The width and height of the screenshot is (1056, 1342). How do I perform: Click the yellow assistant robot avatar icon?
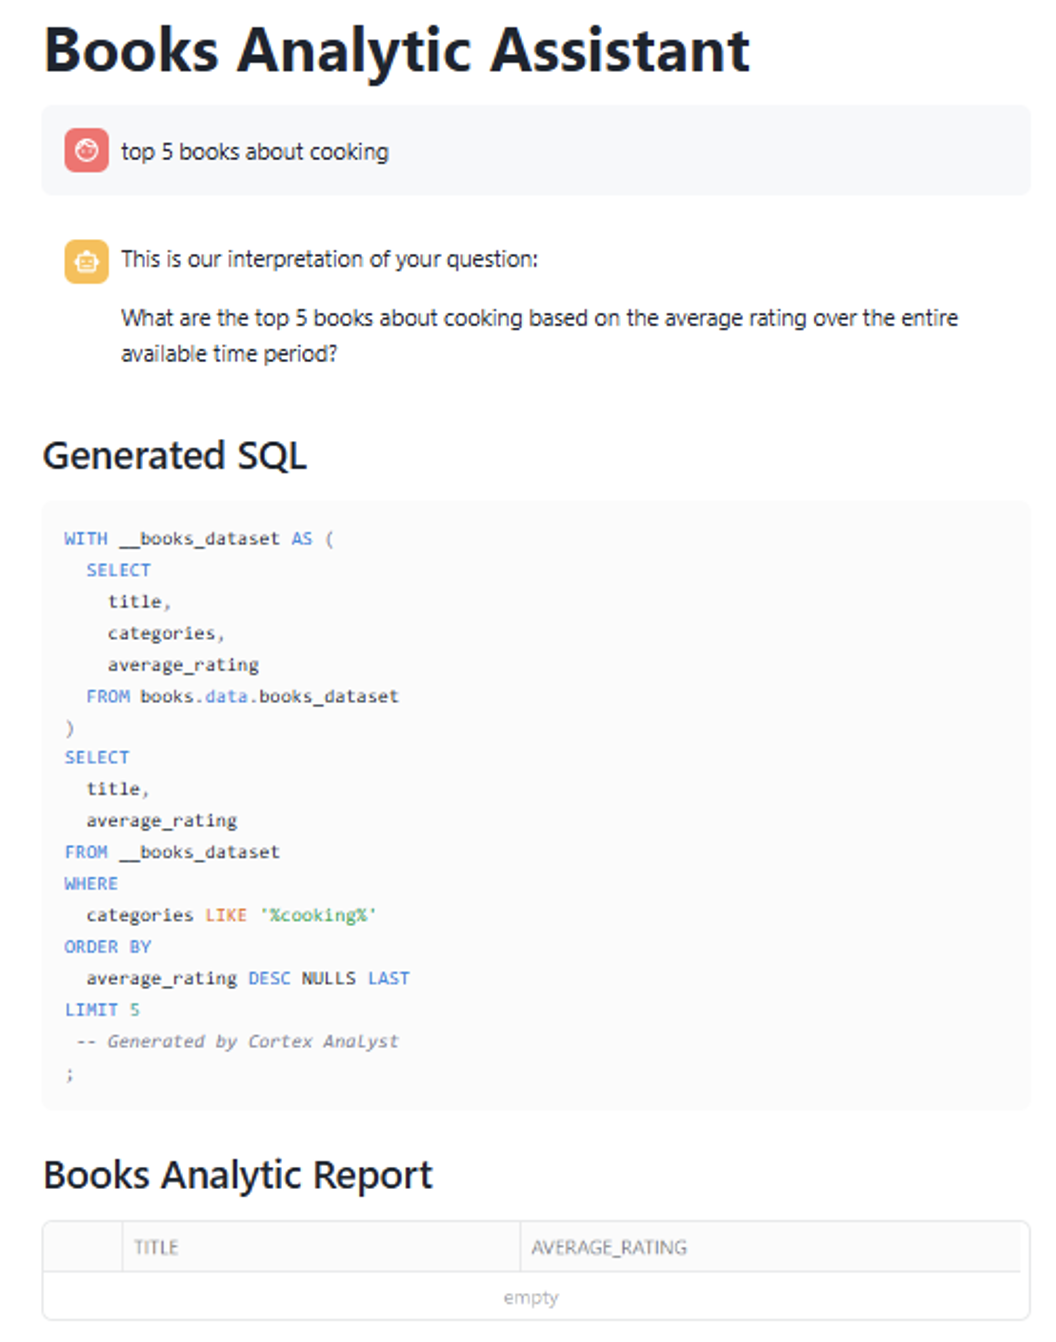tap(86, 262)
